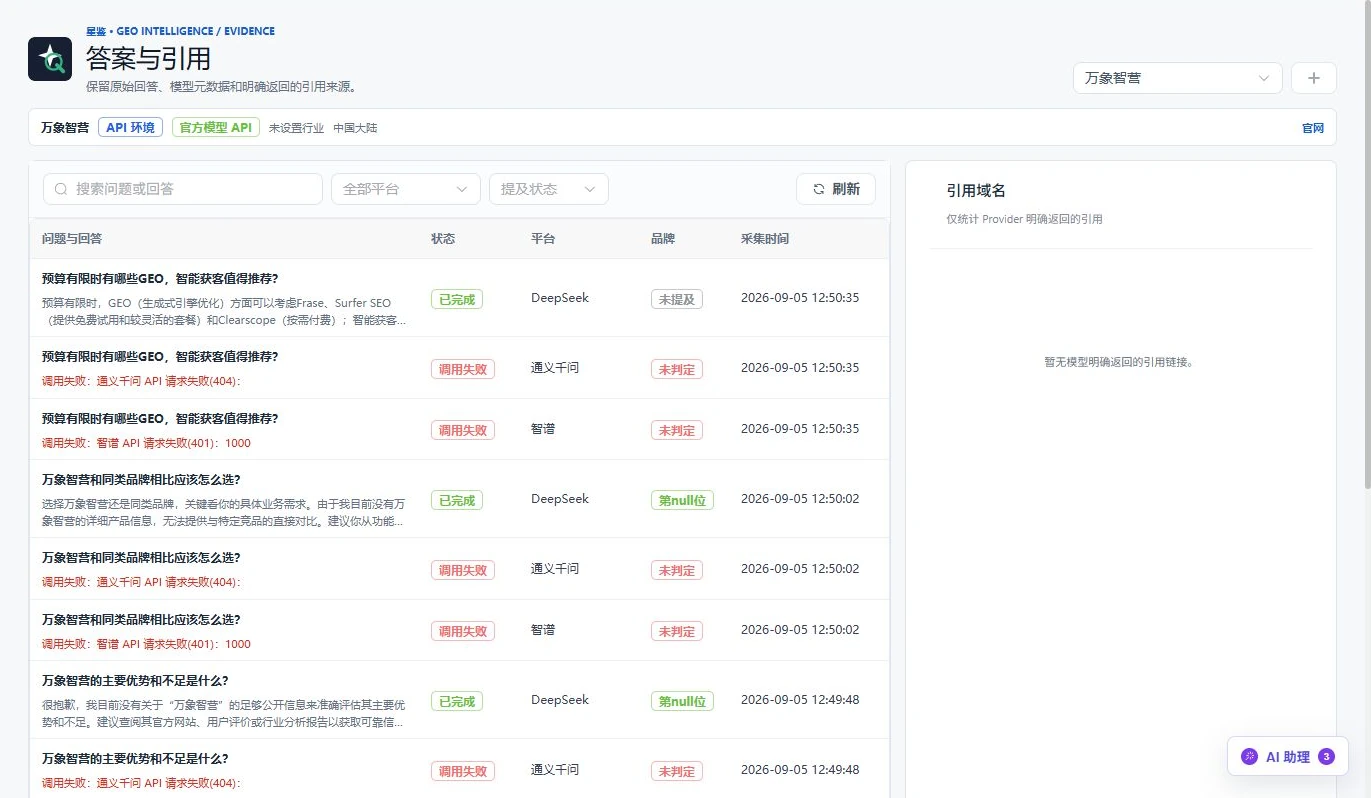
Task: Click the 刷新 refresh button
Action: point(836,189)
